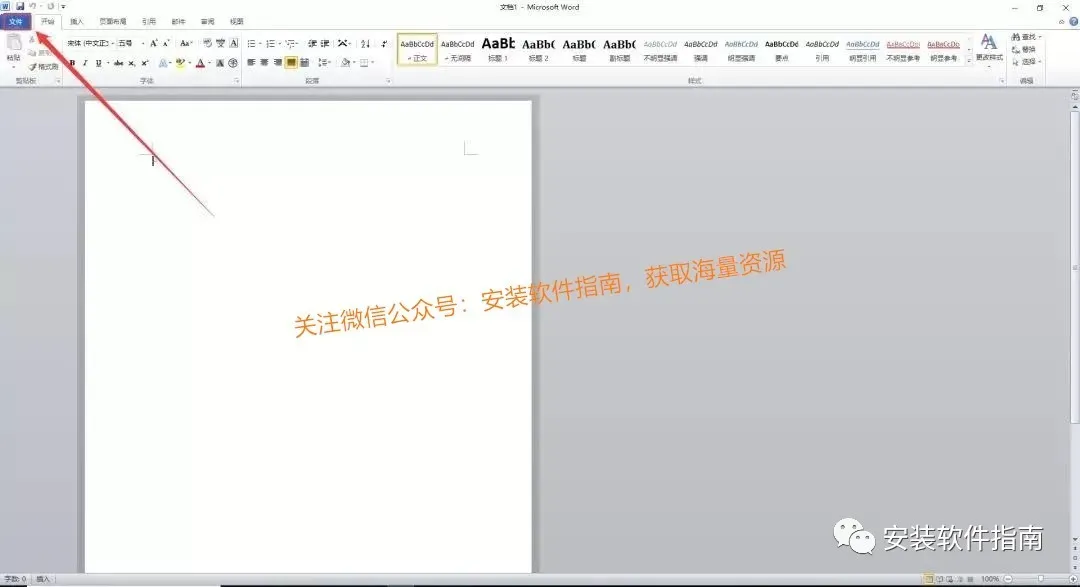Click the Sort icon

click(x=365, y=43)
